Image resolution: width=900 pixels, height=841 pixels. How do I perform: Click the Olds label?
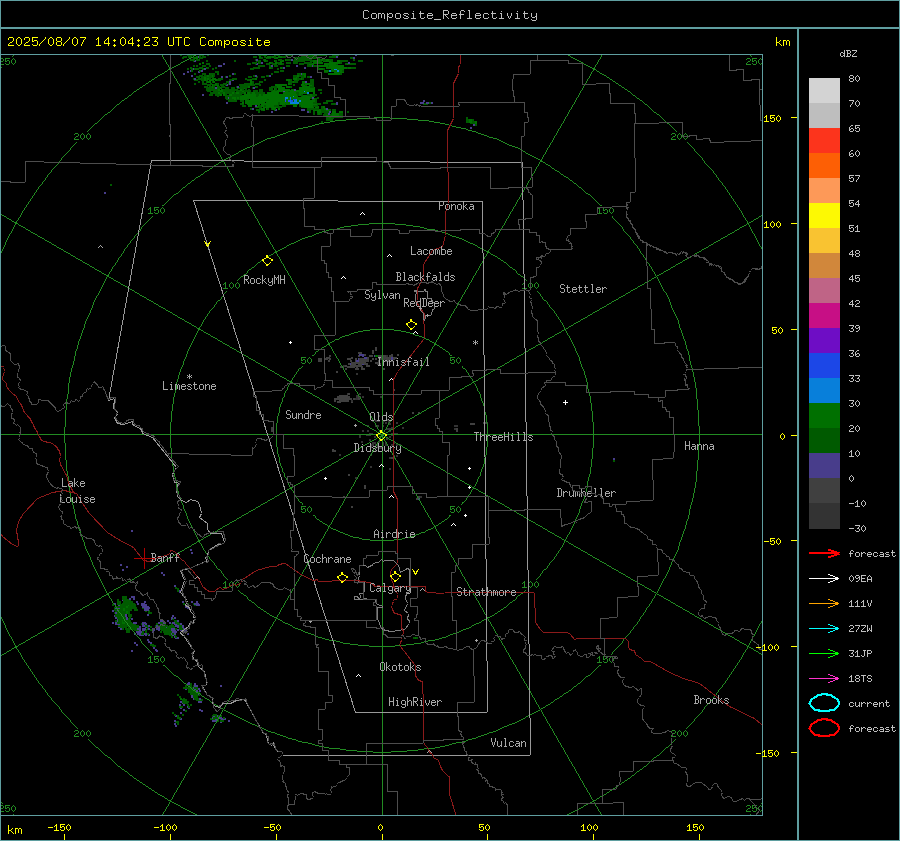click(x=381, y=417)
